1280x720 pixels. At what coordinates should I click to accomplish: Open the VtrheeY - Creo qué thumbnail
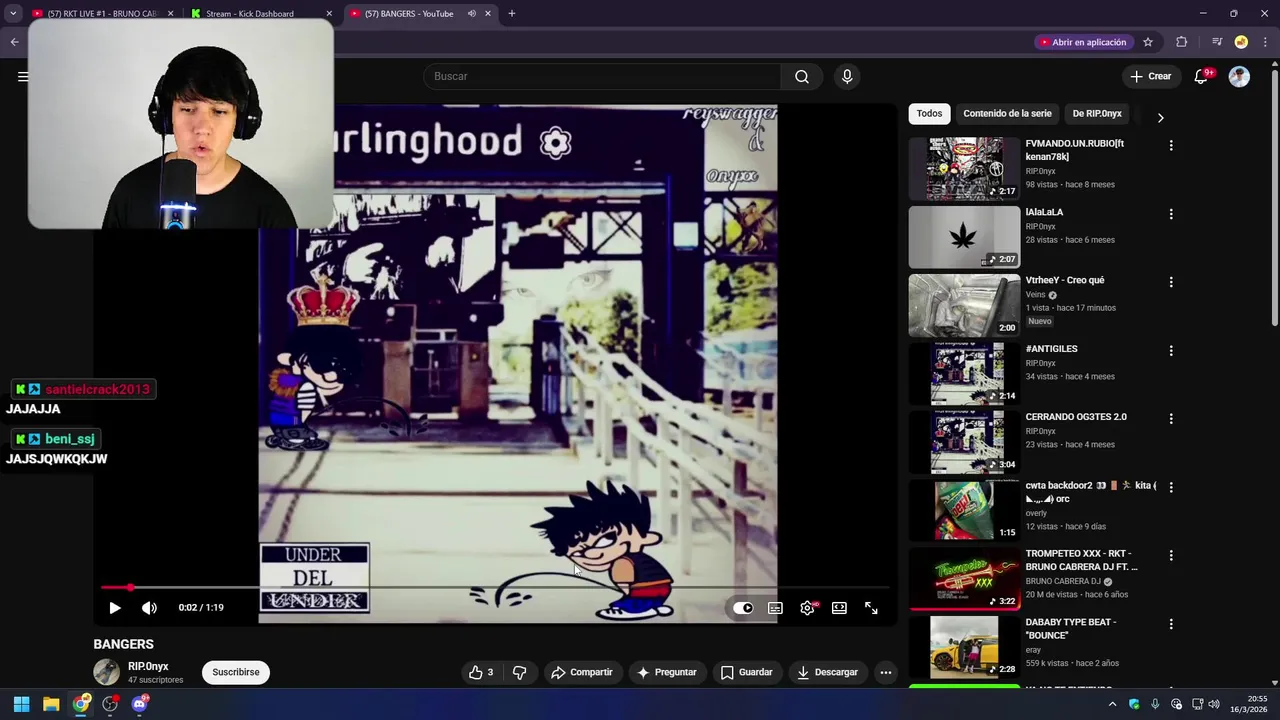[x=964, y=306]
